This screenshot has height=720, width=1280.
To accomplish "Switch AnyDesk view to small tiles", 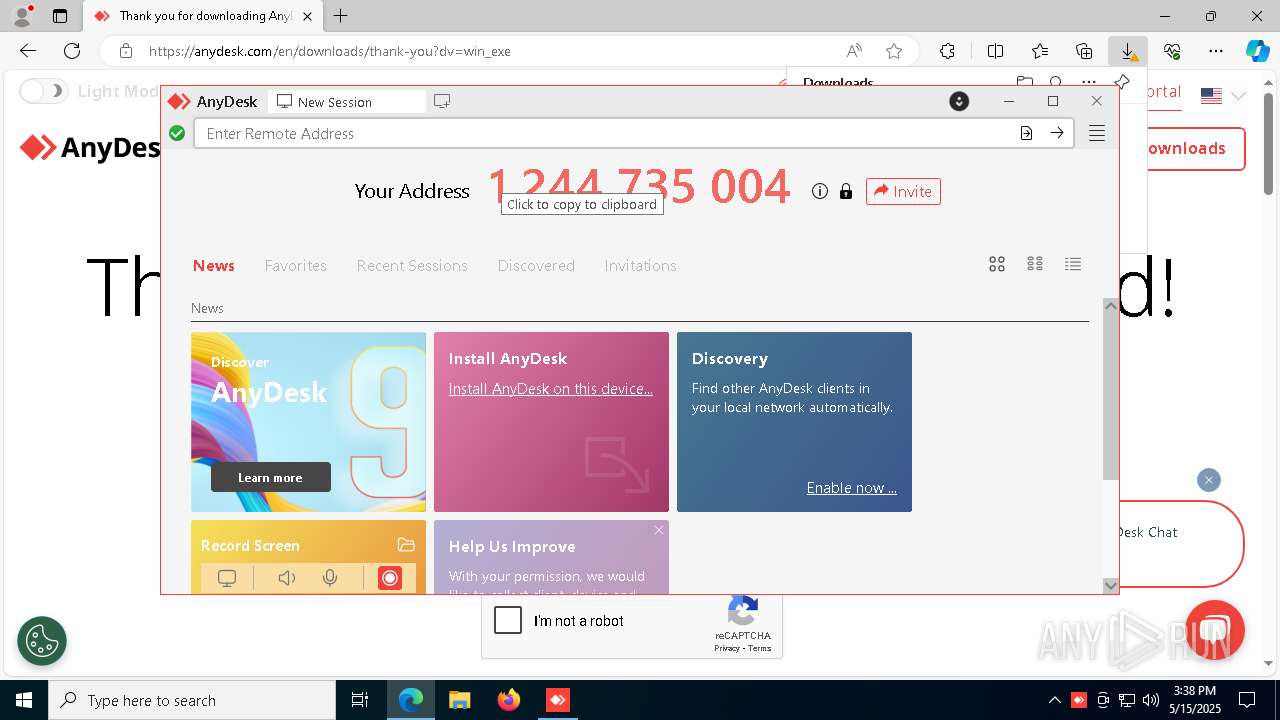I will (1035, 264).
